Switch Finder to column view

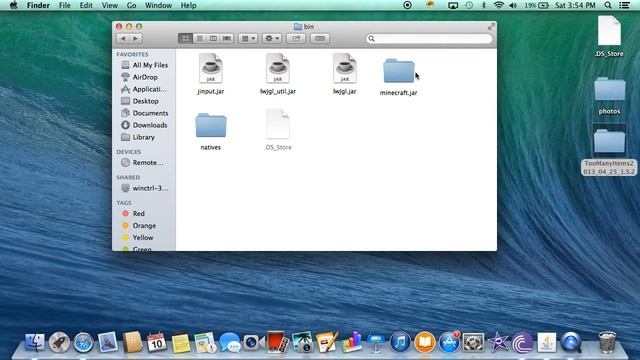click(x=213, y=38)
